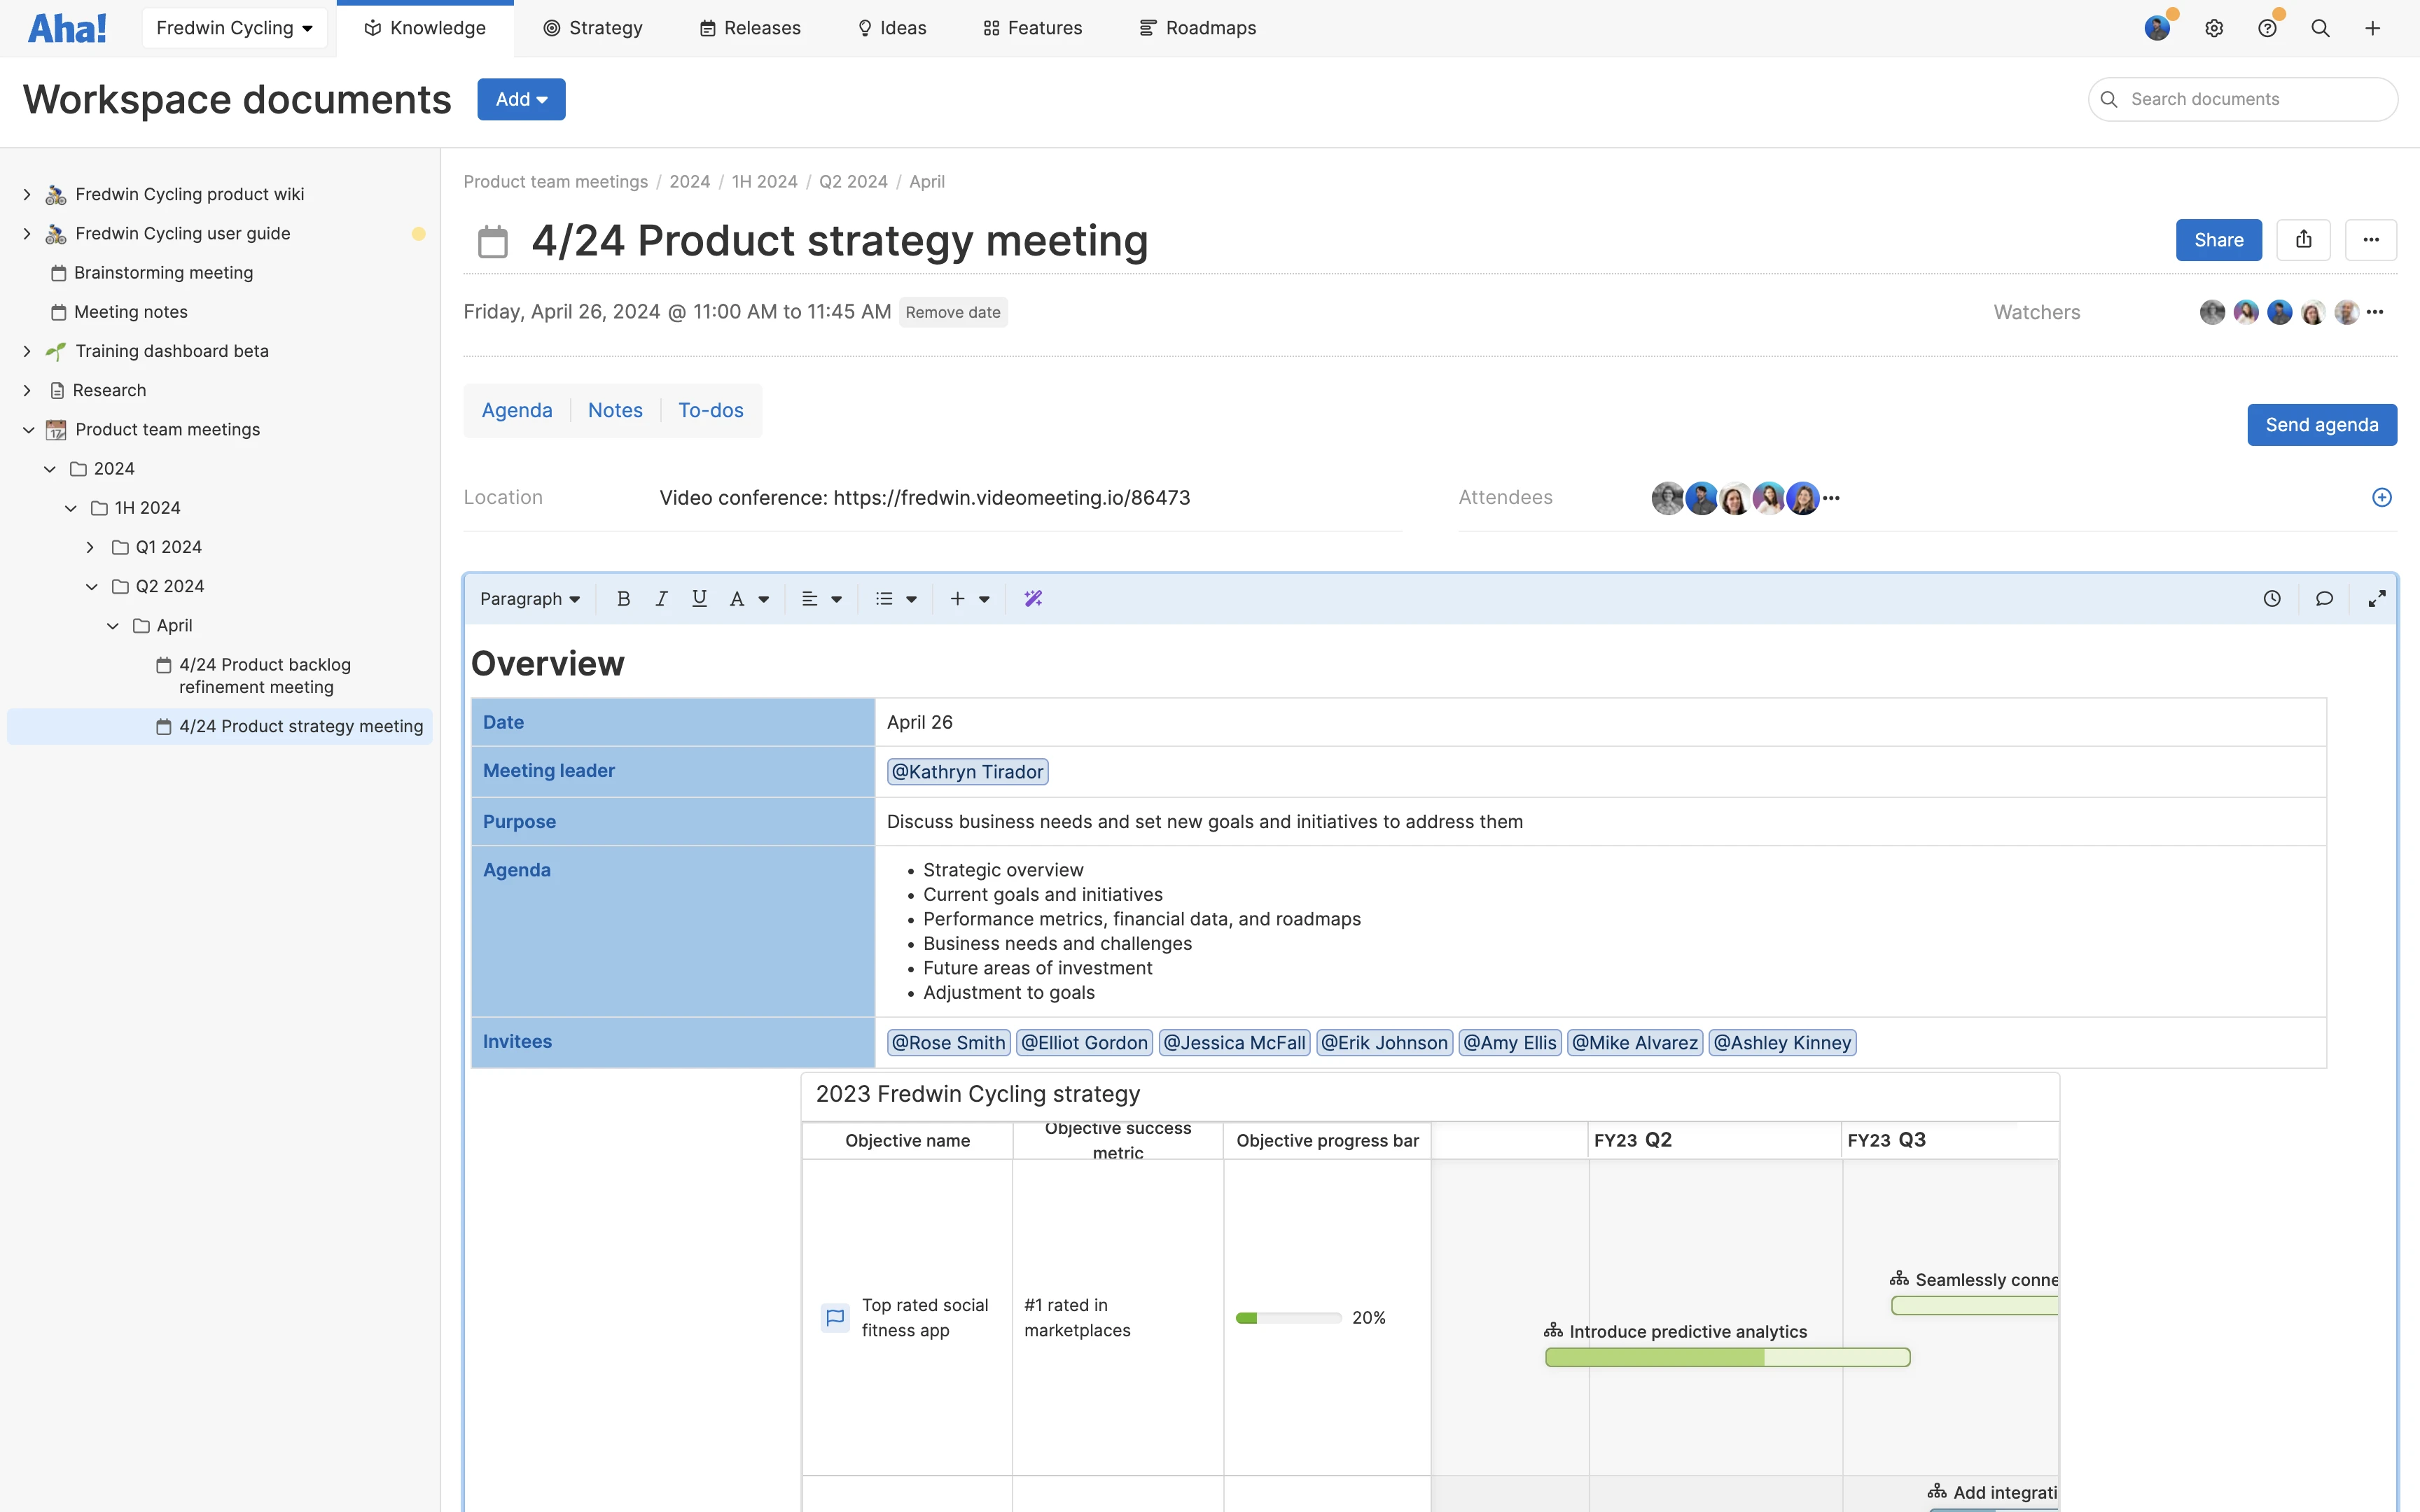Open the comments panel from the editor toolbar
2420x1512 pixels.
2324,598
